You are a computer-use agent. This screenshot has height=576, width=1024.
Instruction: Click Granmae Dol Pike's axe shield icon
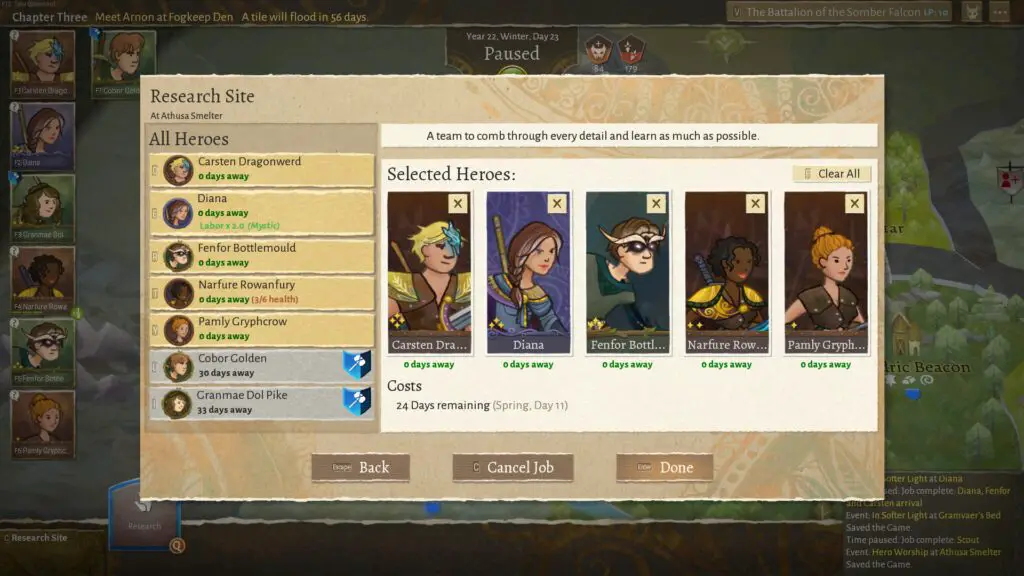point(357,402)
